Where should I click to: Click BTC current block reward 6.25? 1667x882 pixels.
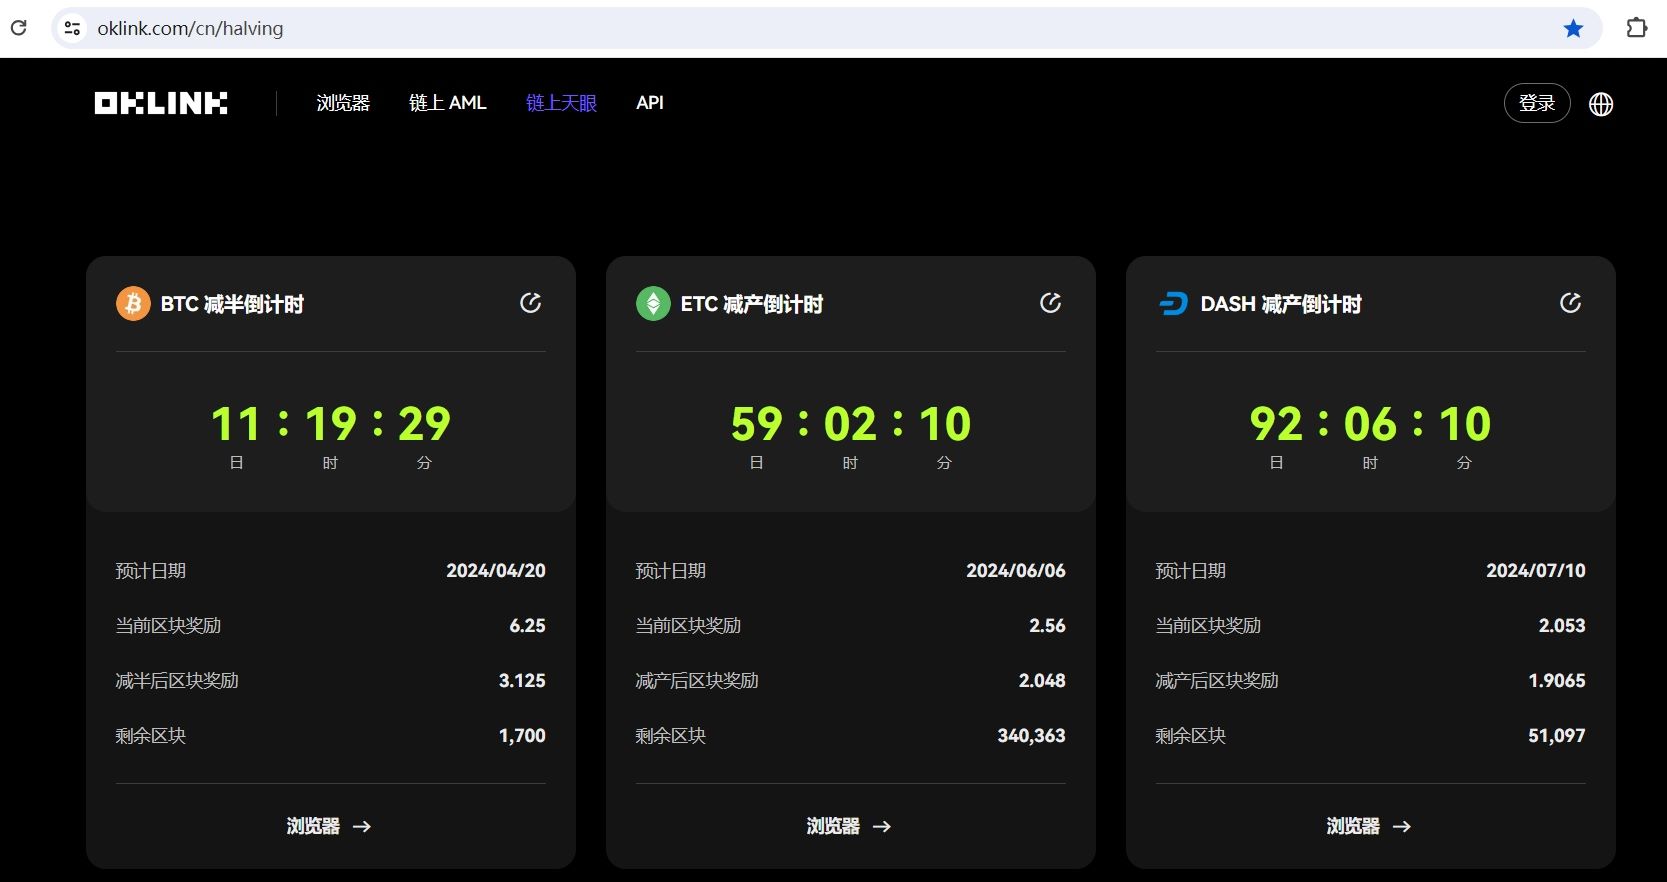coord(528,626)
